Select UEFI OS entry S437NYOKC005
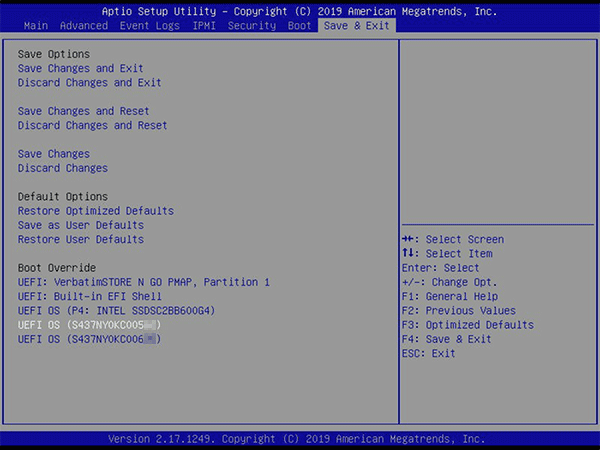 pyautogui.click(x=90, y=326)
